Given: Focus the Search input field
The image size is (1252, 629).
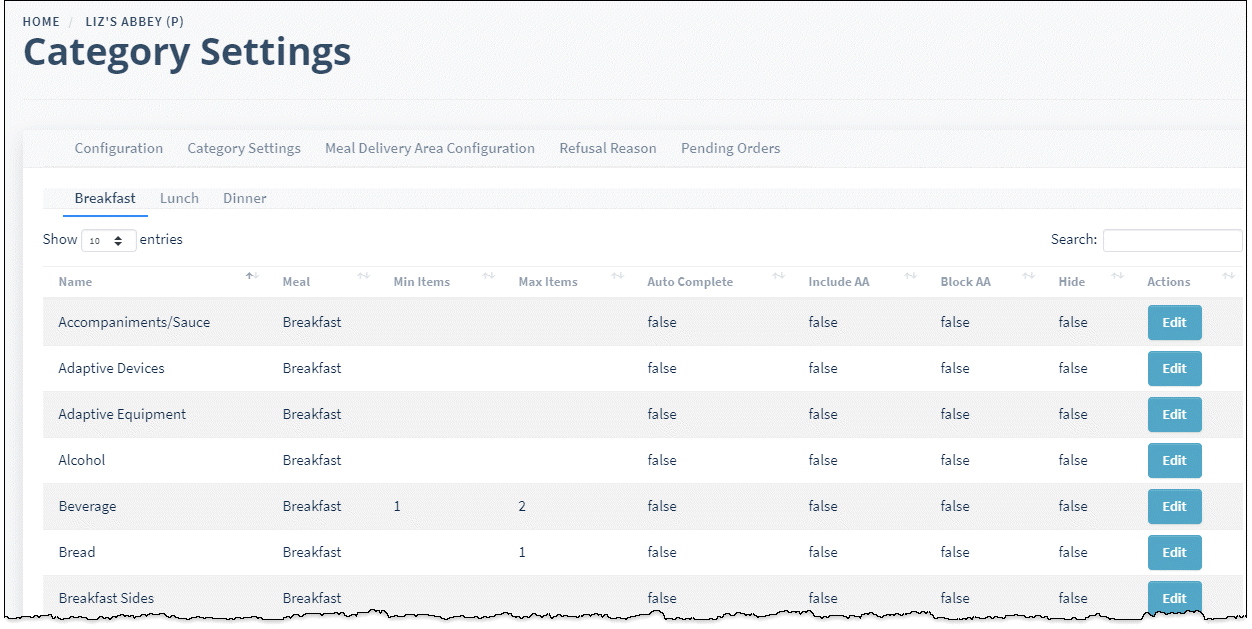Looking at the screenshot, I should (1172, 240).
